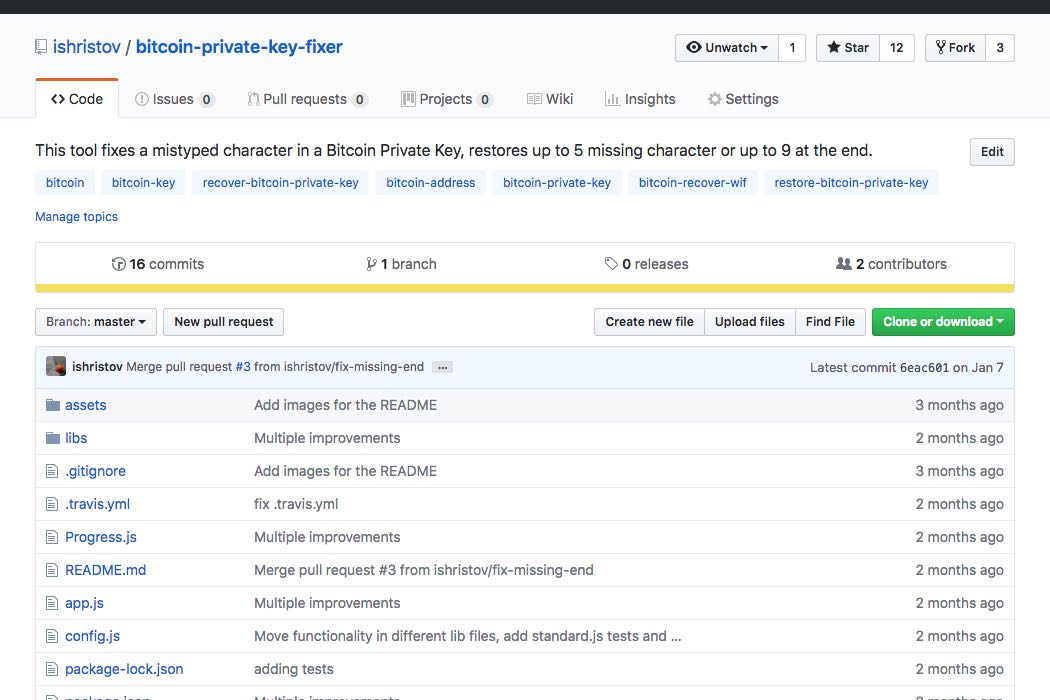The image size is (1050, 700).
Task: Click the releases tag icon
Action: pyautogui.click(x=611, y=264)
